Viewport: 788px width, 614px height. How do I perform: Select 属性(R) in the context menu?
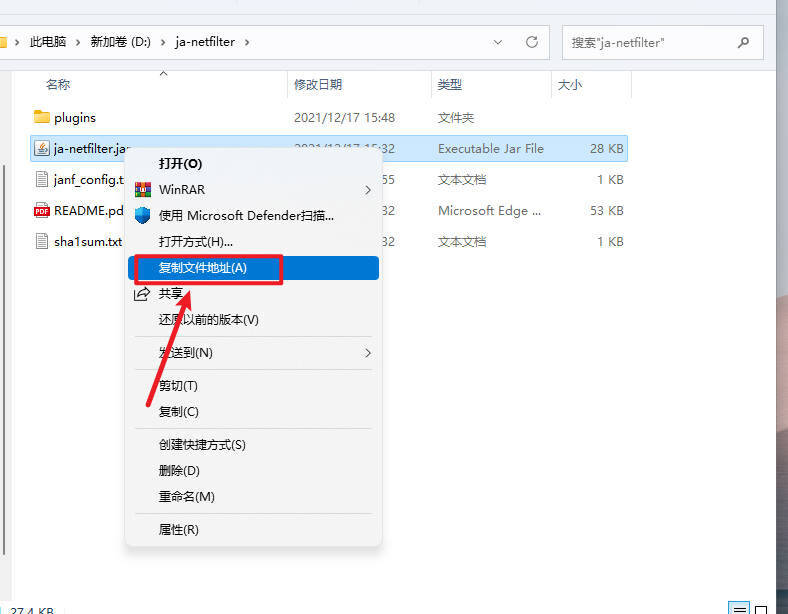click(x=179, y=529)
